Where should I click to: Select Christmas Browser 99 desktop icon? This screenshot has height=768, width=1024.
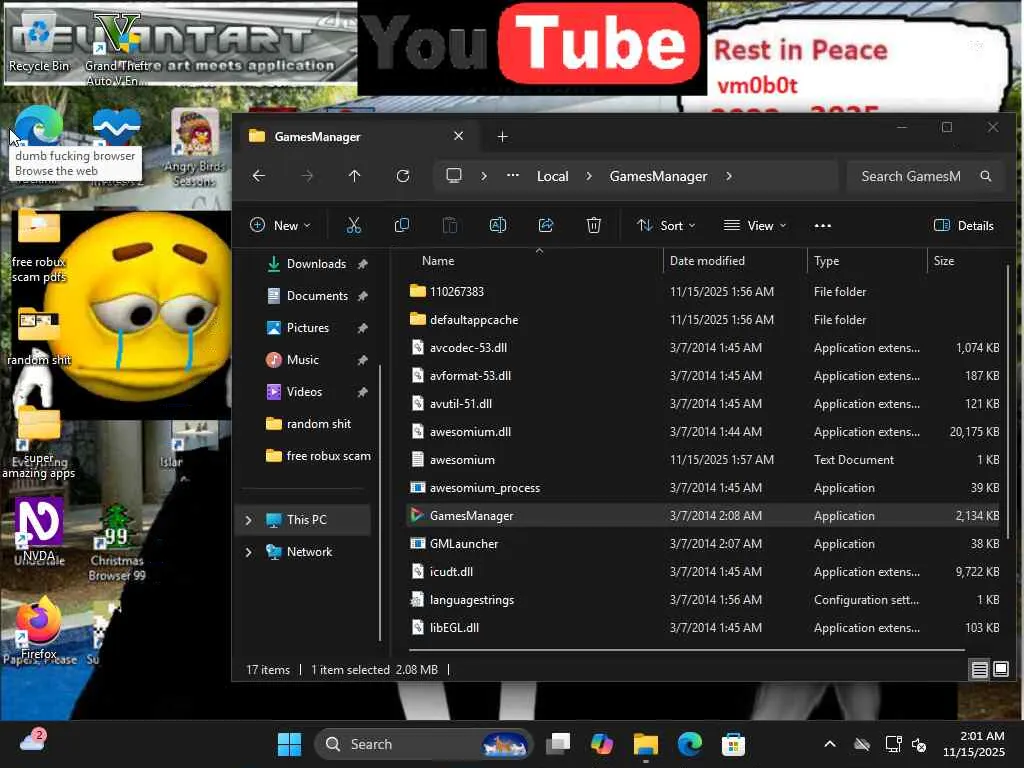click(117, 542)
